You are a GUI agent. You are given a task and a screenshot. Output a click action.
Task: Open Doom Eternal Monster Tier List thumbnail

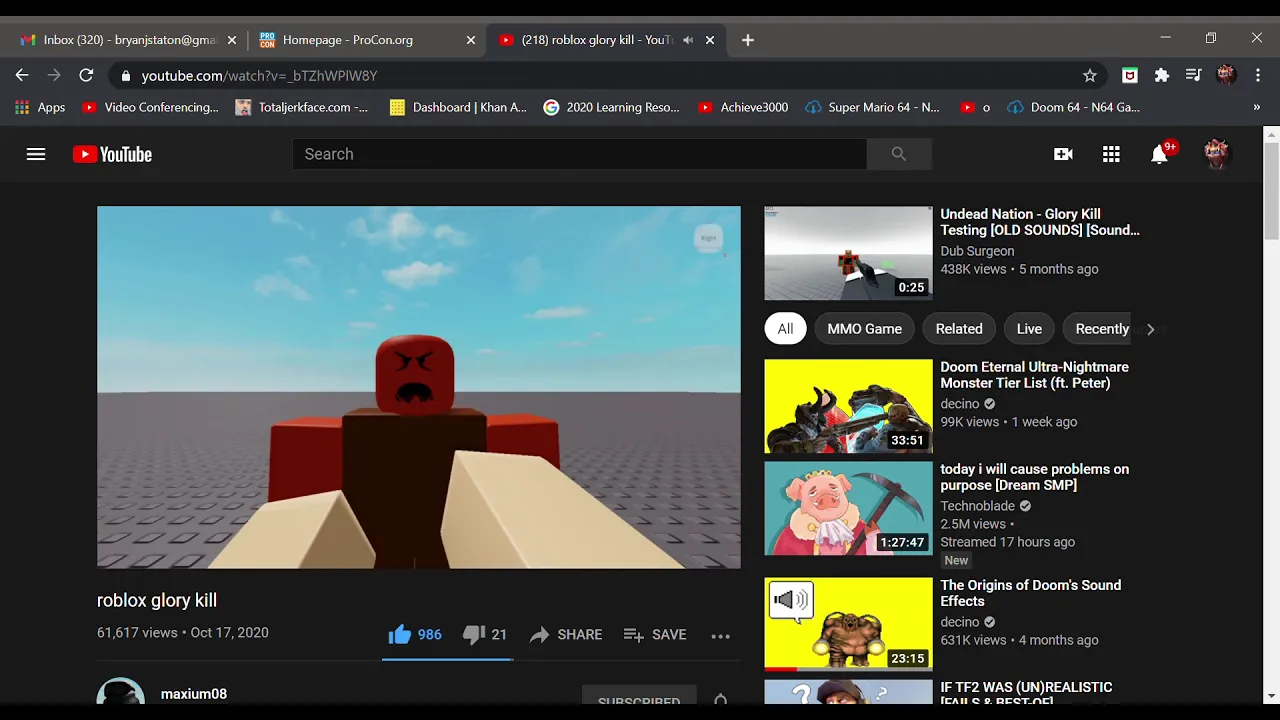click(x=848, y=406)
